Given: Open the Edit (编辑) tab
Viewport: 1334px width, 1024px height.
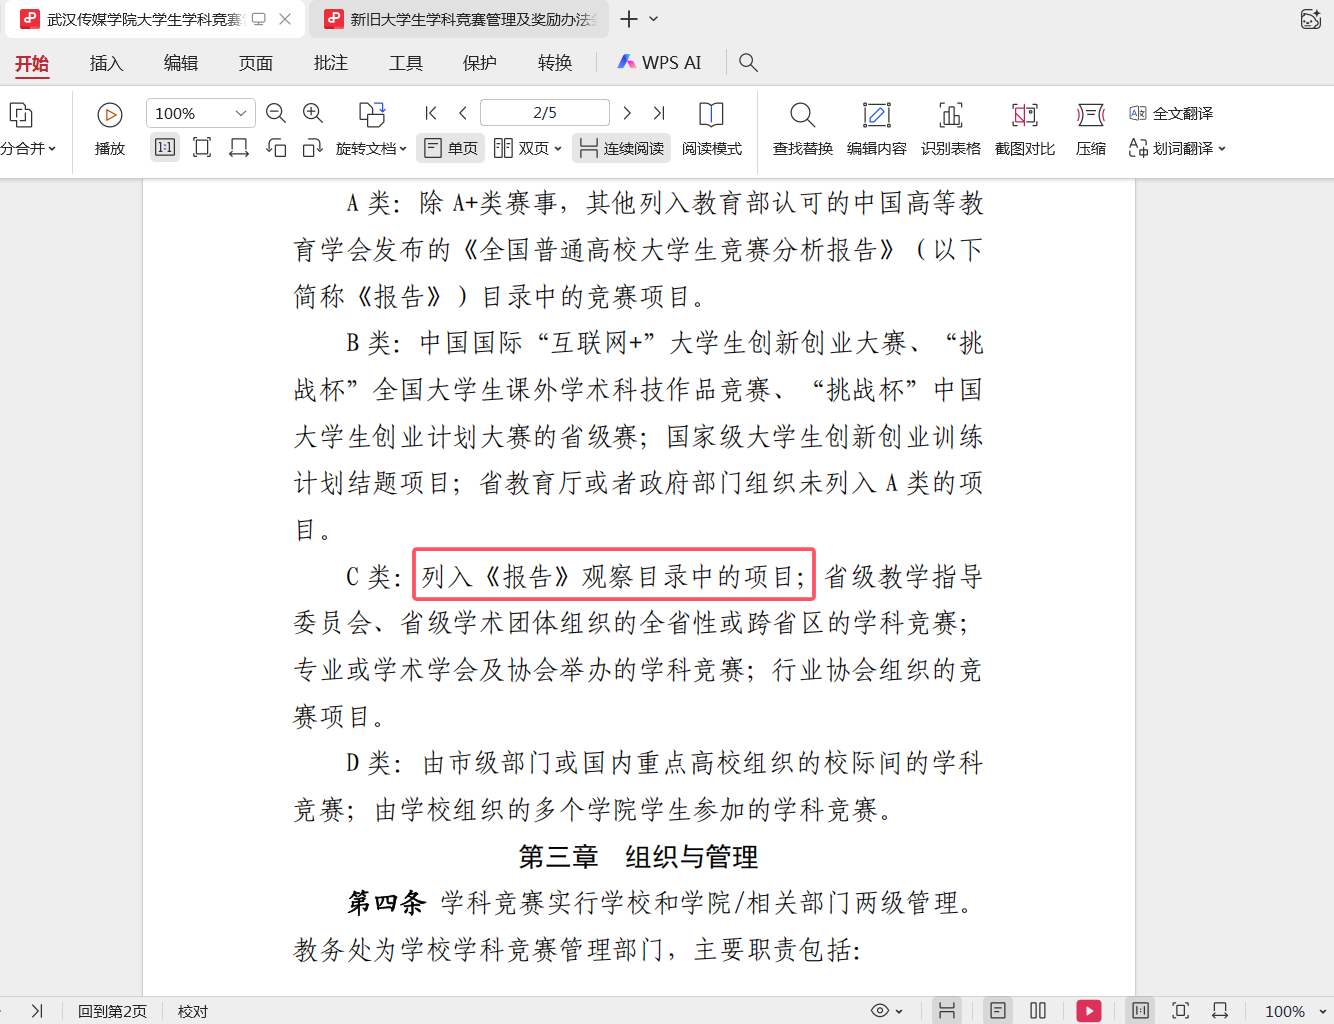Looking at the screenshot, I should click(181, 63).
